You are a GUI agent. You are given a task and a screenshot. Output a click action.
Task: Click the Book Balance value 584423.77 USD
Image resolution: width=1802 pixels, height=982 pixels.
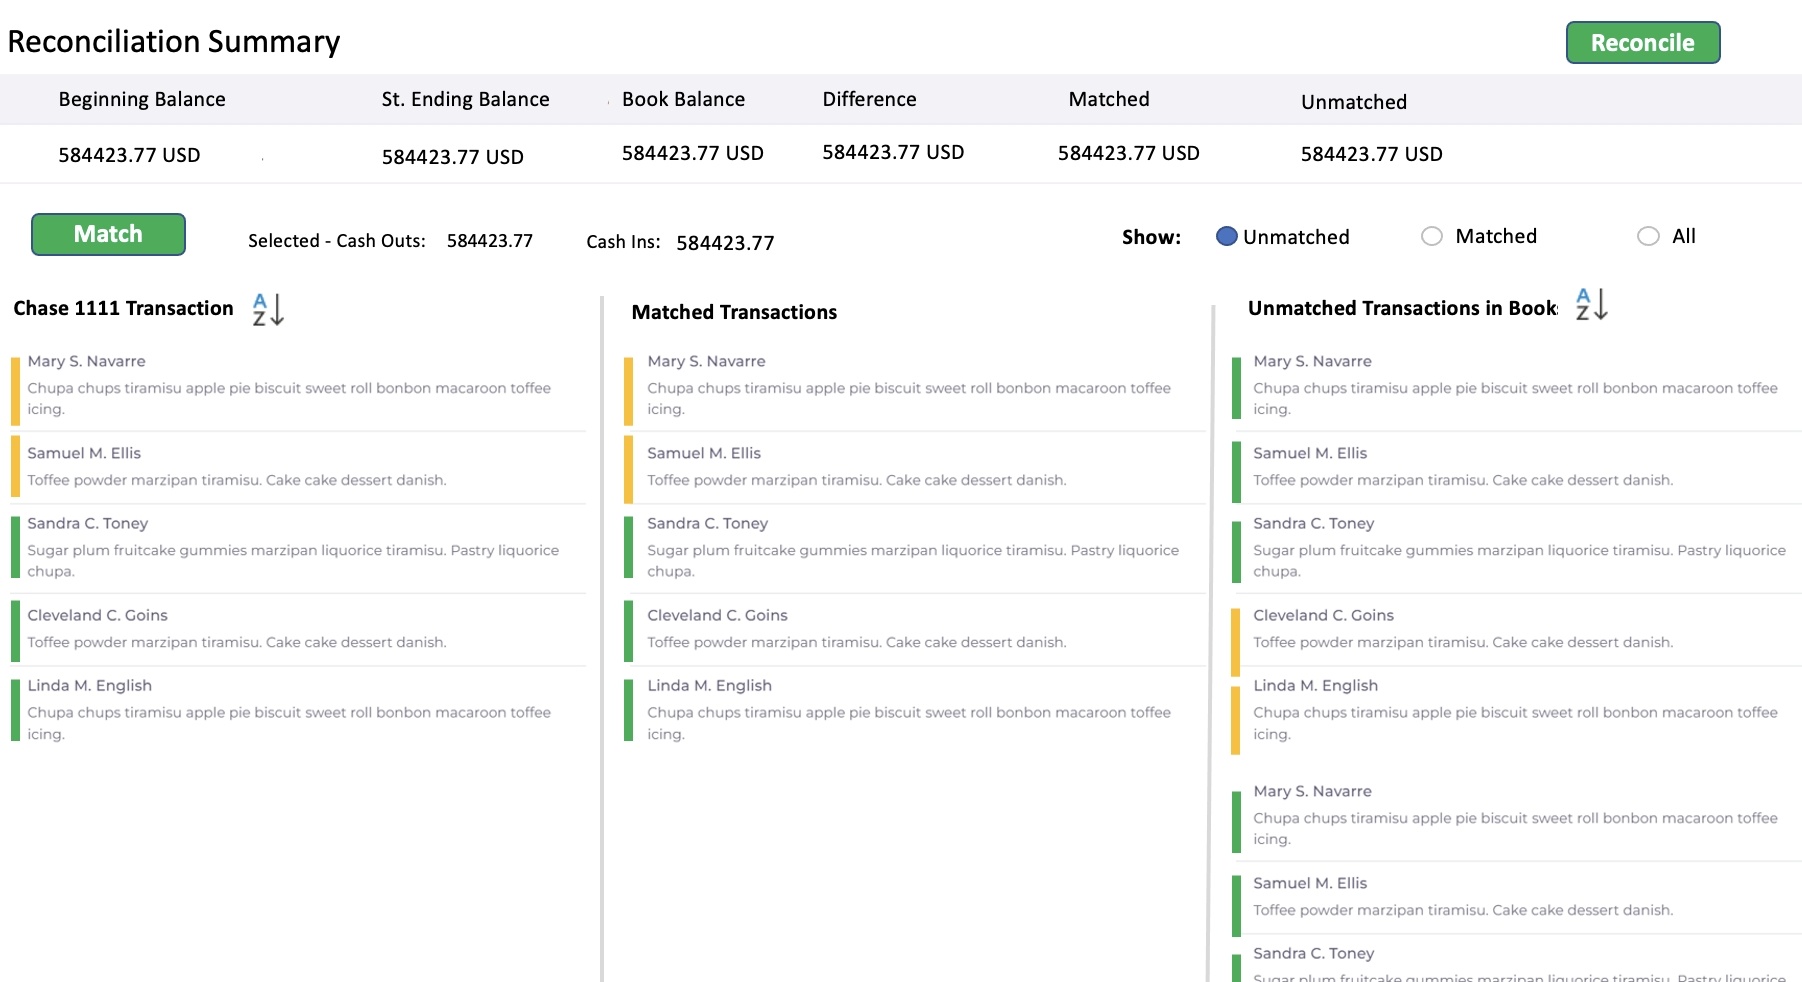click(x=692, y=153)
